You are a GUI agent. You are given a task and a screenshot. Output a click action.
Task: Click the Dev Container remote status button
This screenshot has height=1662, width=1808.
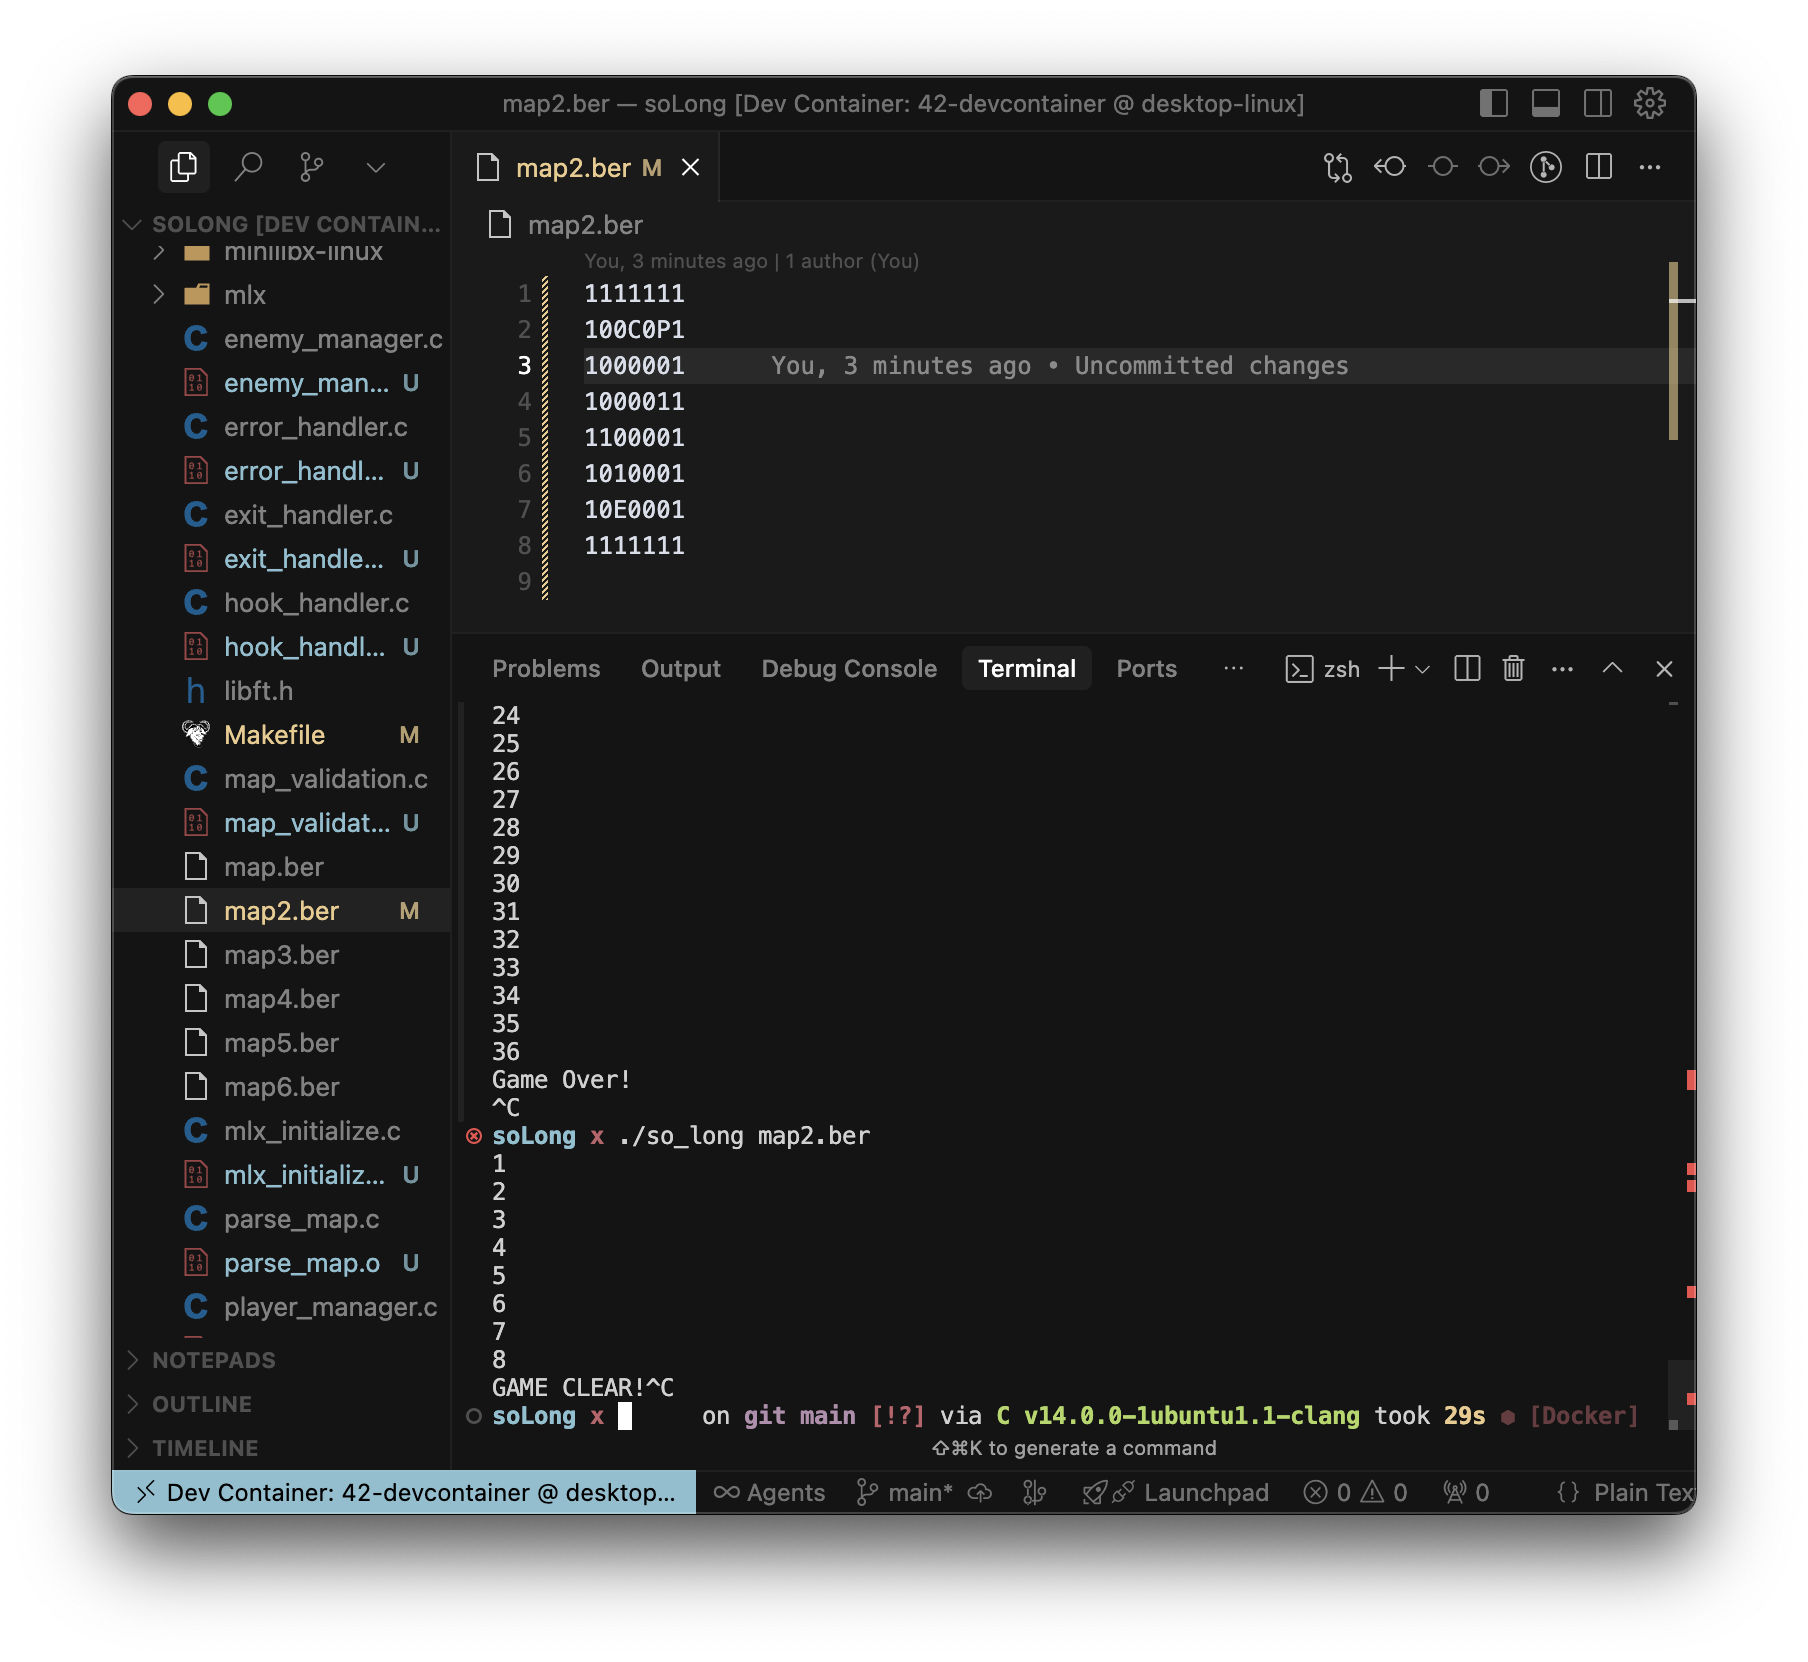(x=405, y=1492)
